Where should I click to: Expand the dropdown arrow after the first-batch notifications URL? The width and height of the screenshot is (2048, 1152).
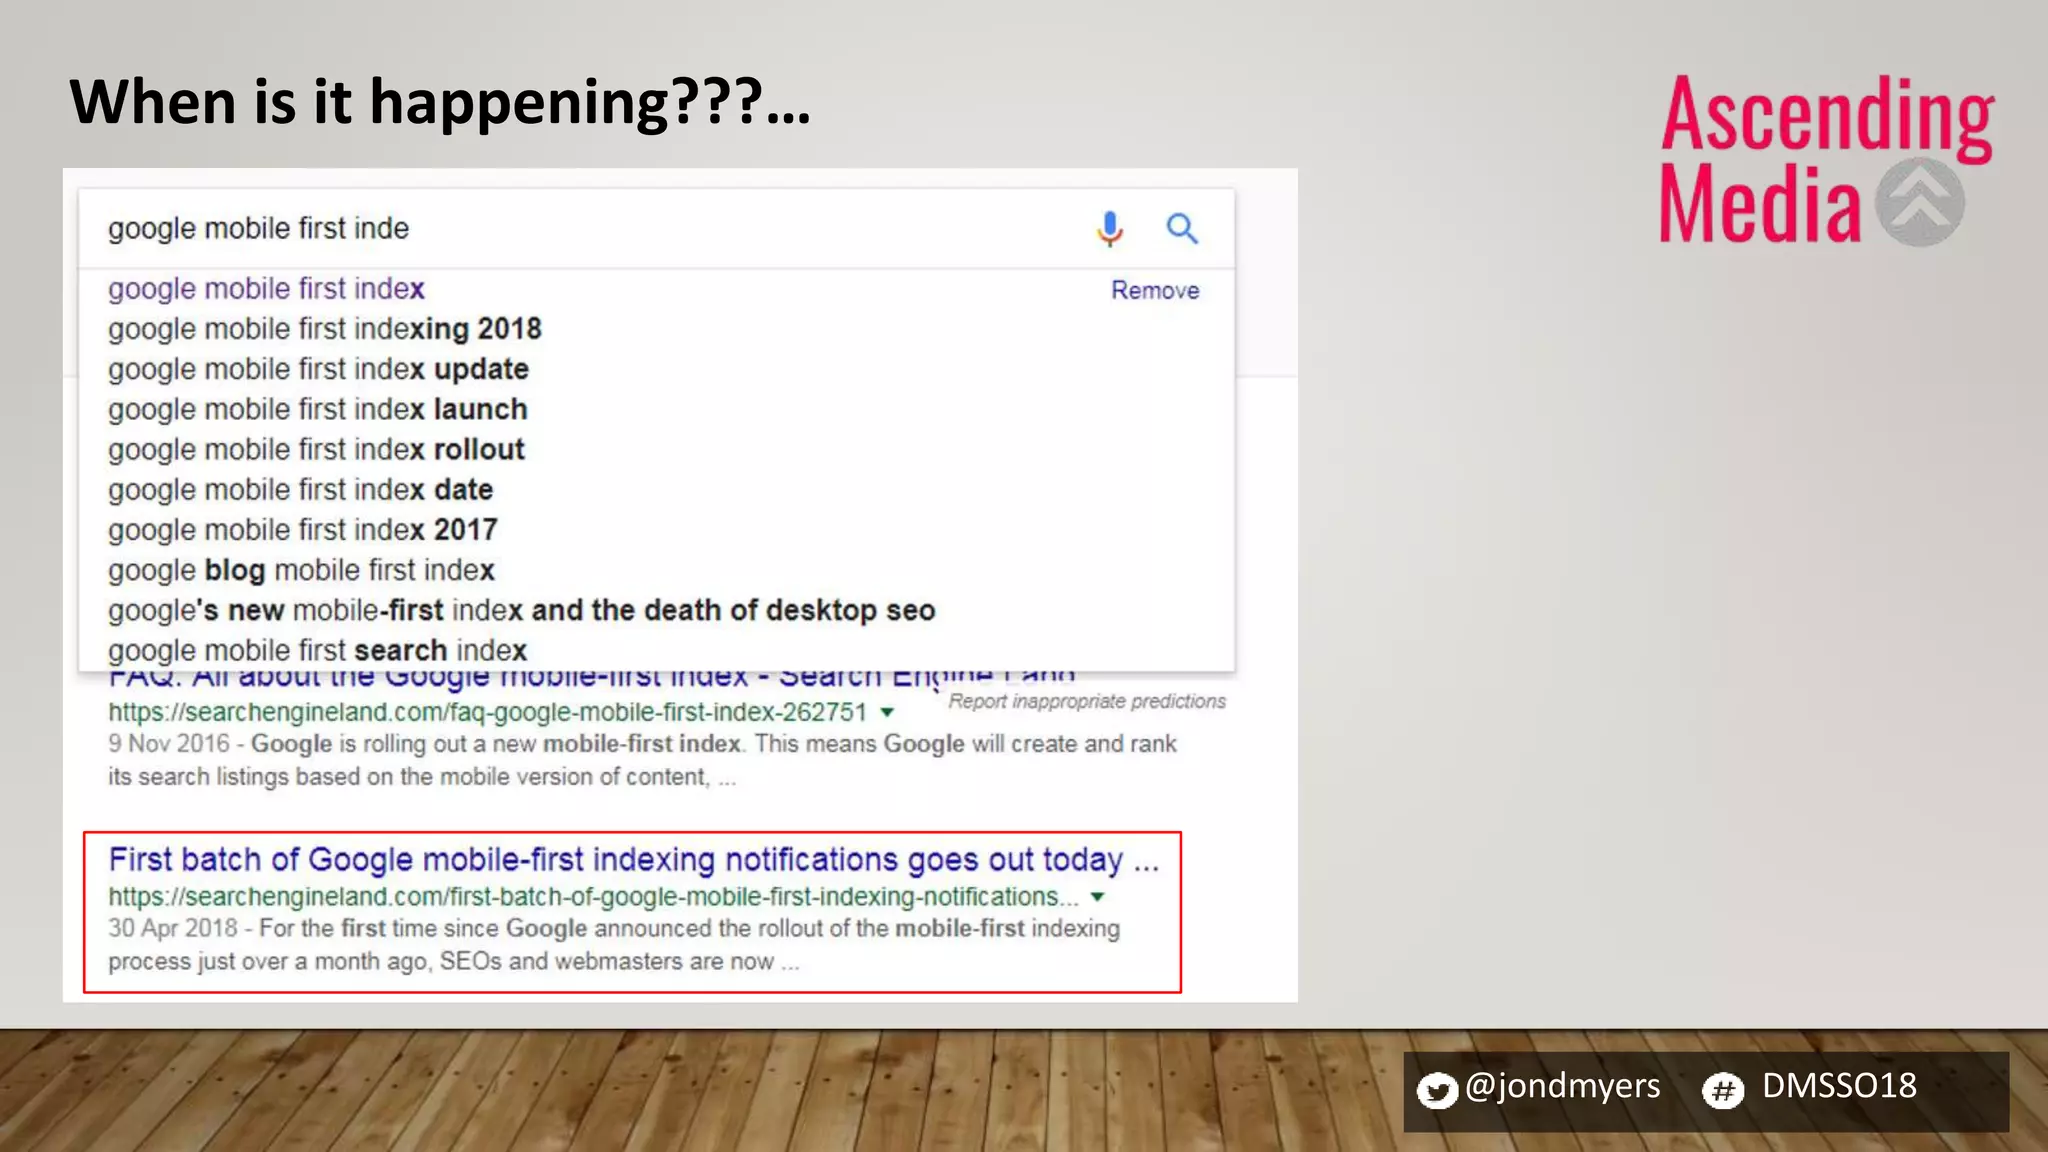(1098, 897)
